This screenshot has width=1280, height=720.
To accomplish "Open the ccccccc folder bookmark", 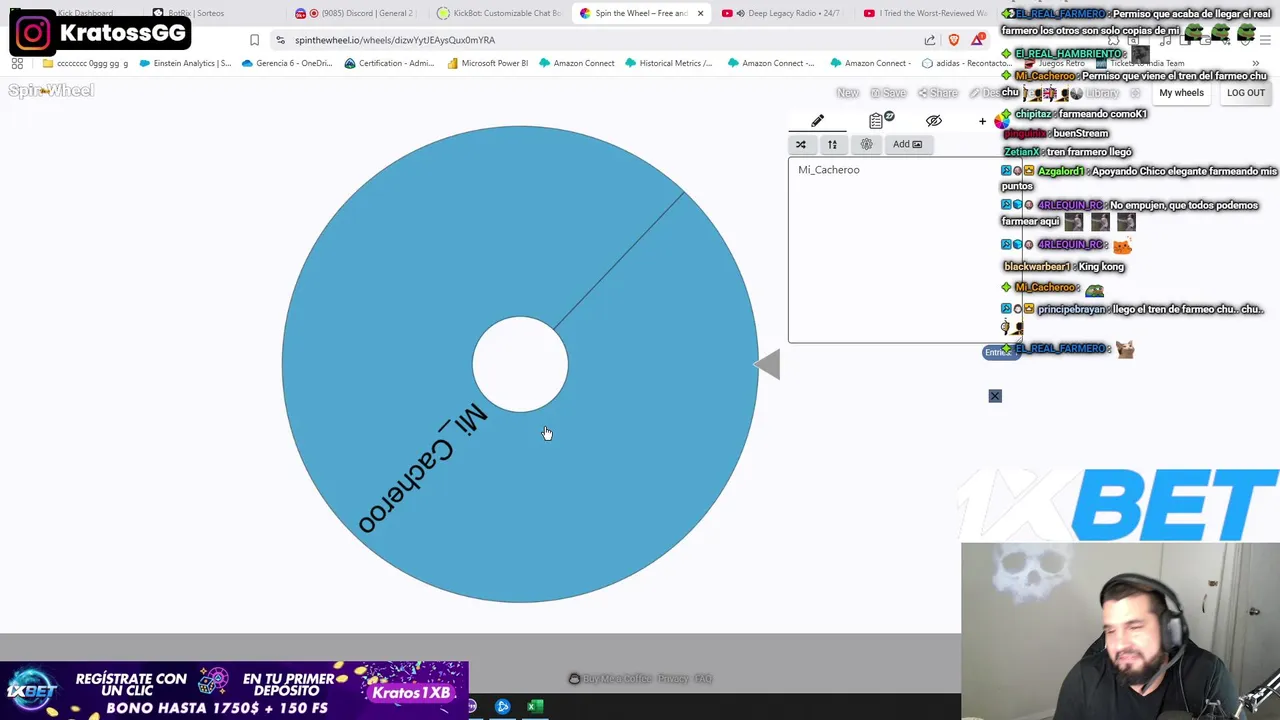I will pyautogui.click(x=85, y=63).
